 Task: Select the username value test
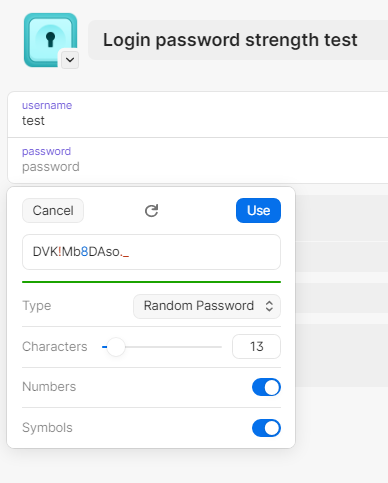(33, 121)
